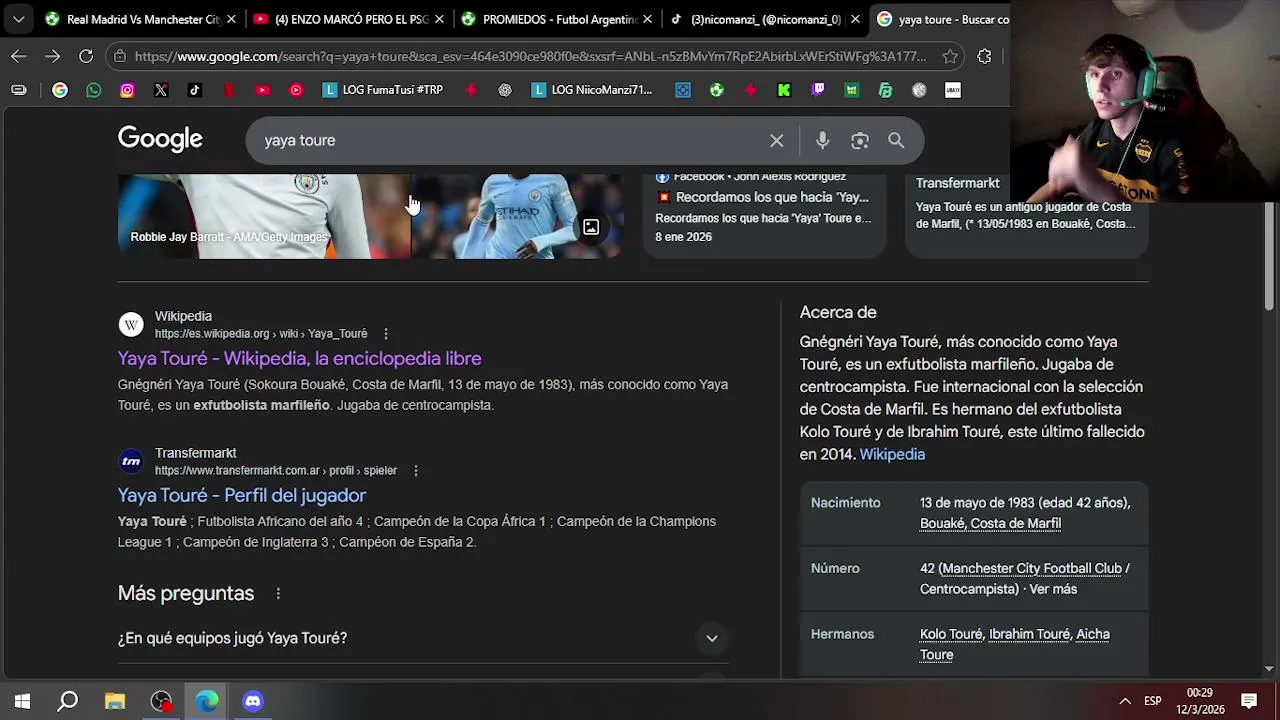Image resolution: width=1280 pixels, height=720 pixels.
Task: Click the scrollbar down arrow
Action: tap(1270, 668)
